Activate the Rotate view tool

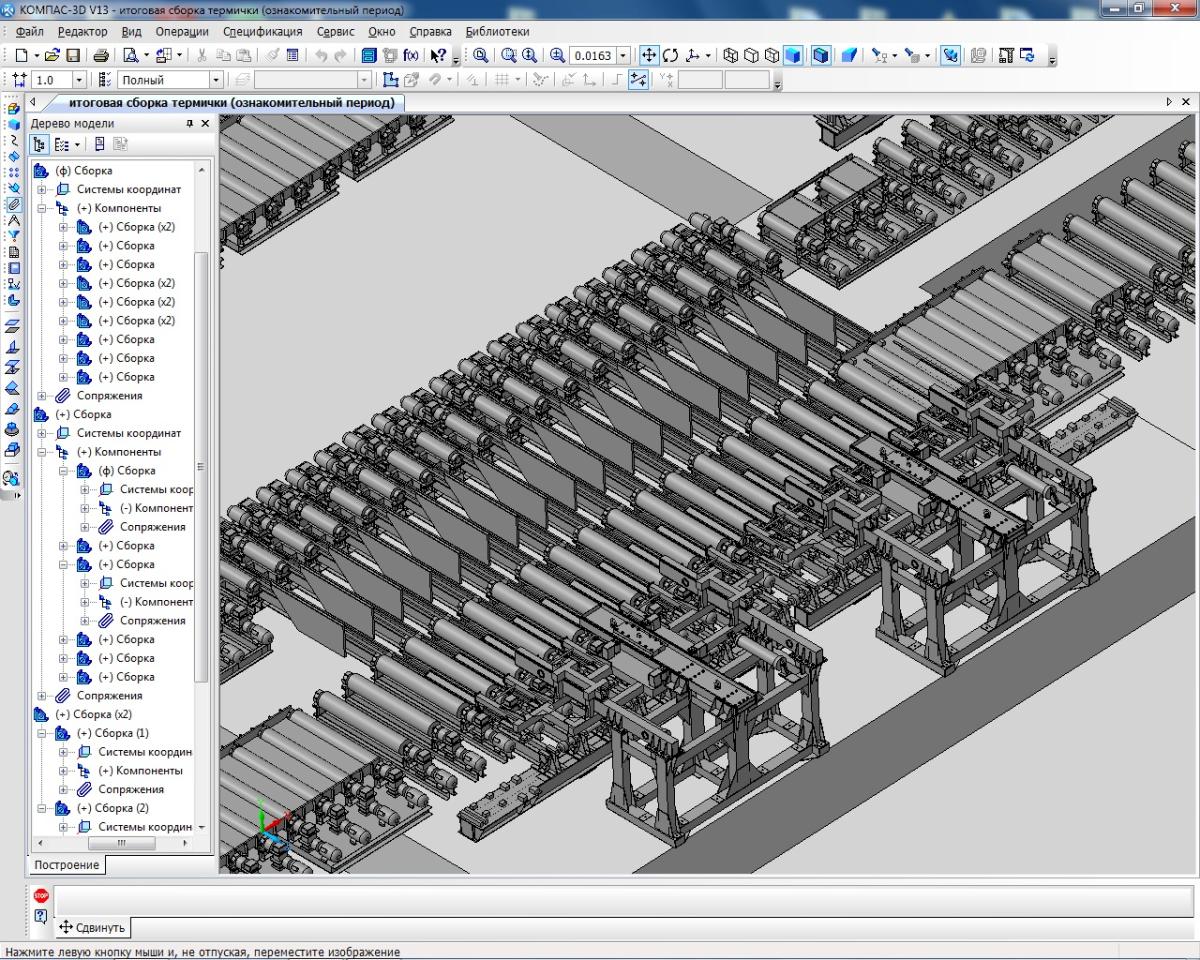(x=670, y=56)
